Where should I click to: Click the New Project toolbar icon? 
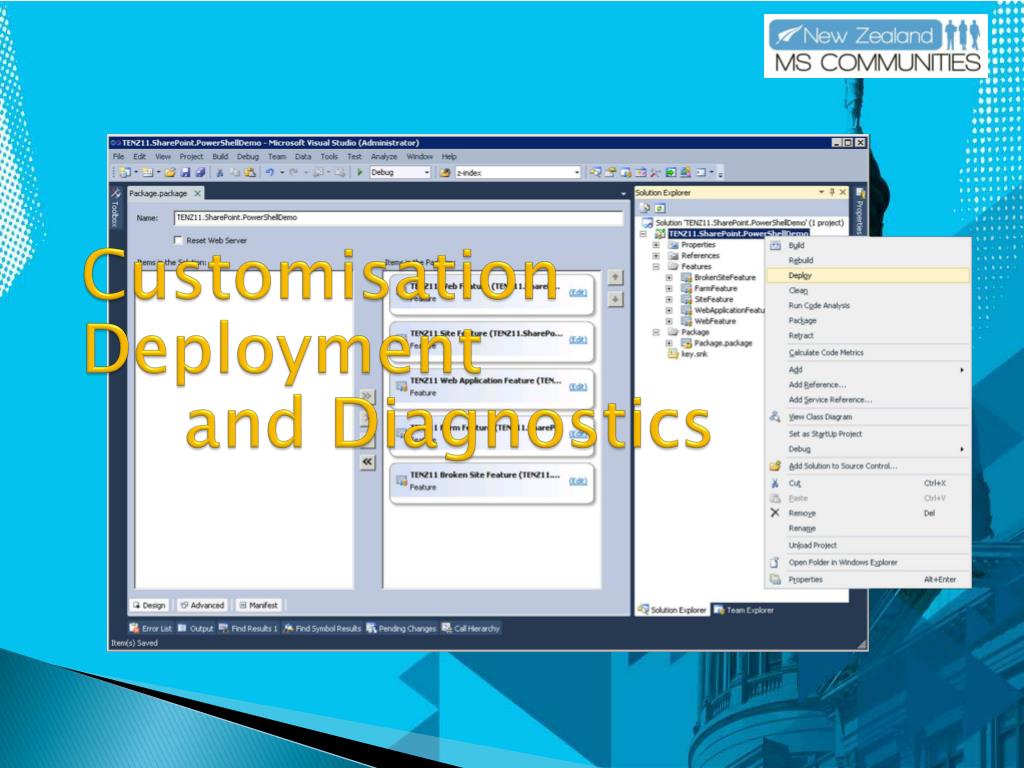click(125, 172)
